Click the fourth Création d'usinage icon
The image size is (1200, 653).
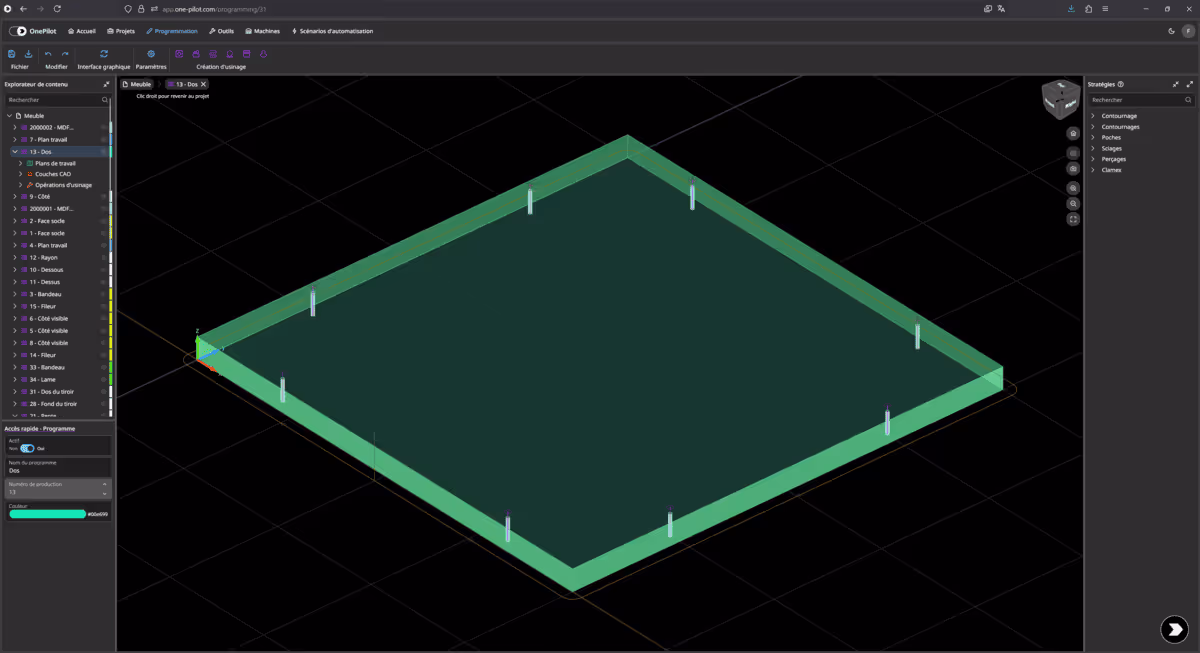click(x=230, y=54)
